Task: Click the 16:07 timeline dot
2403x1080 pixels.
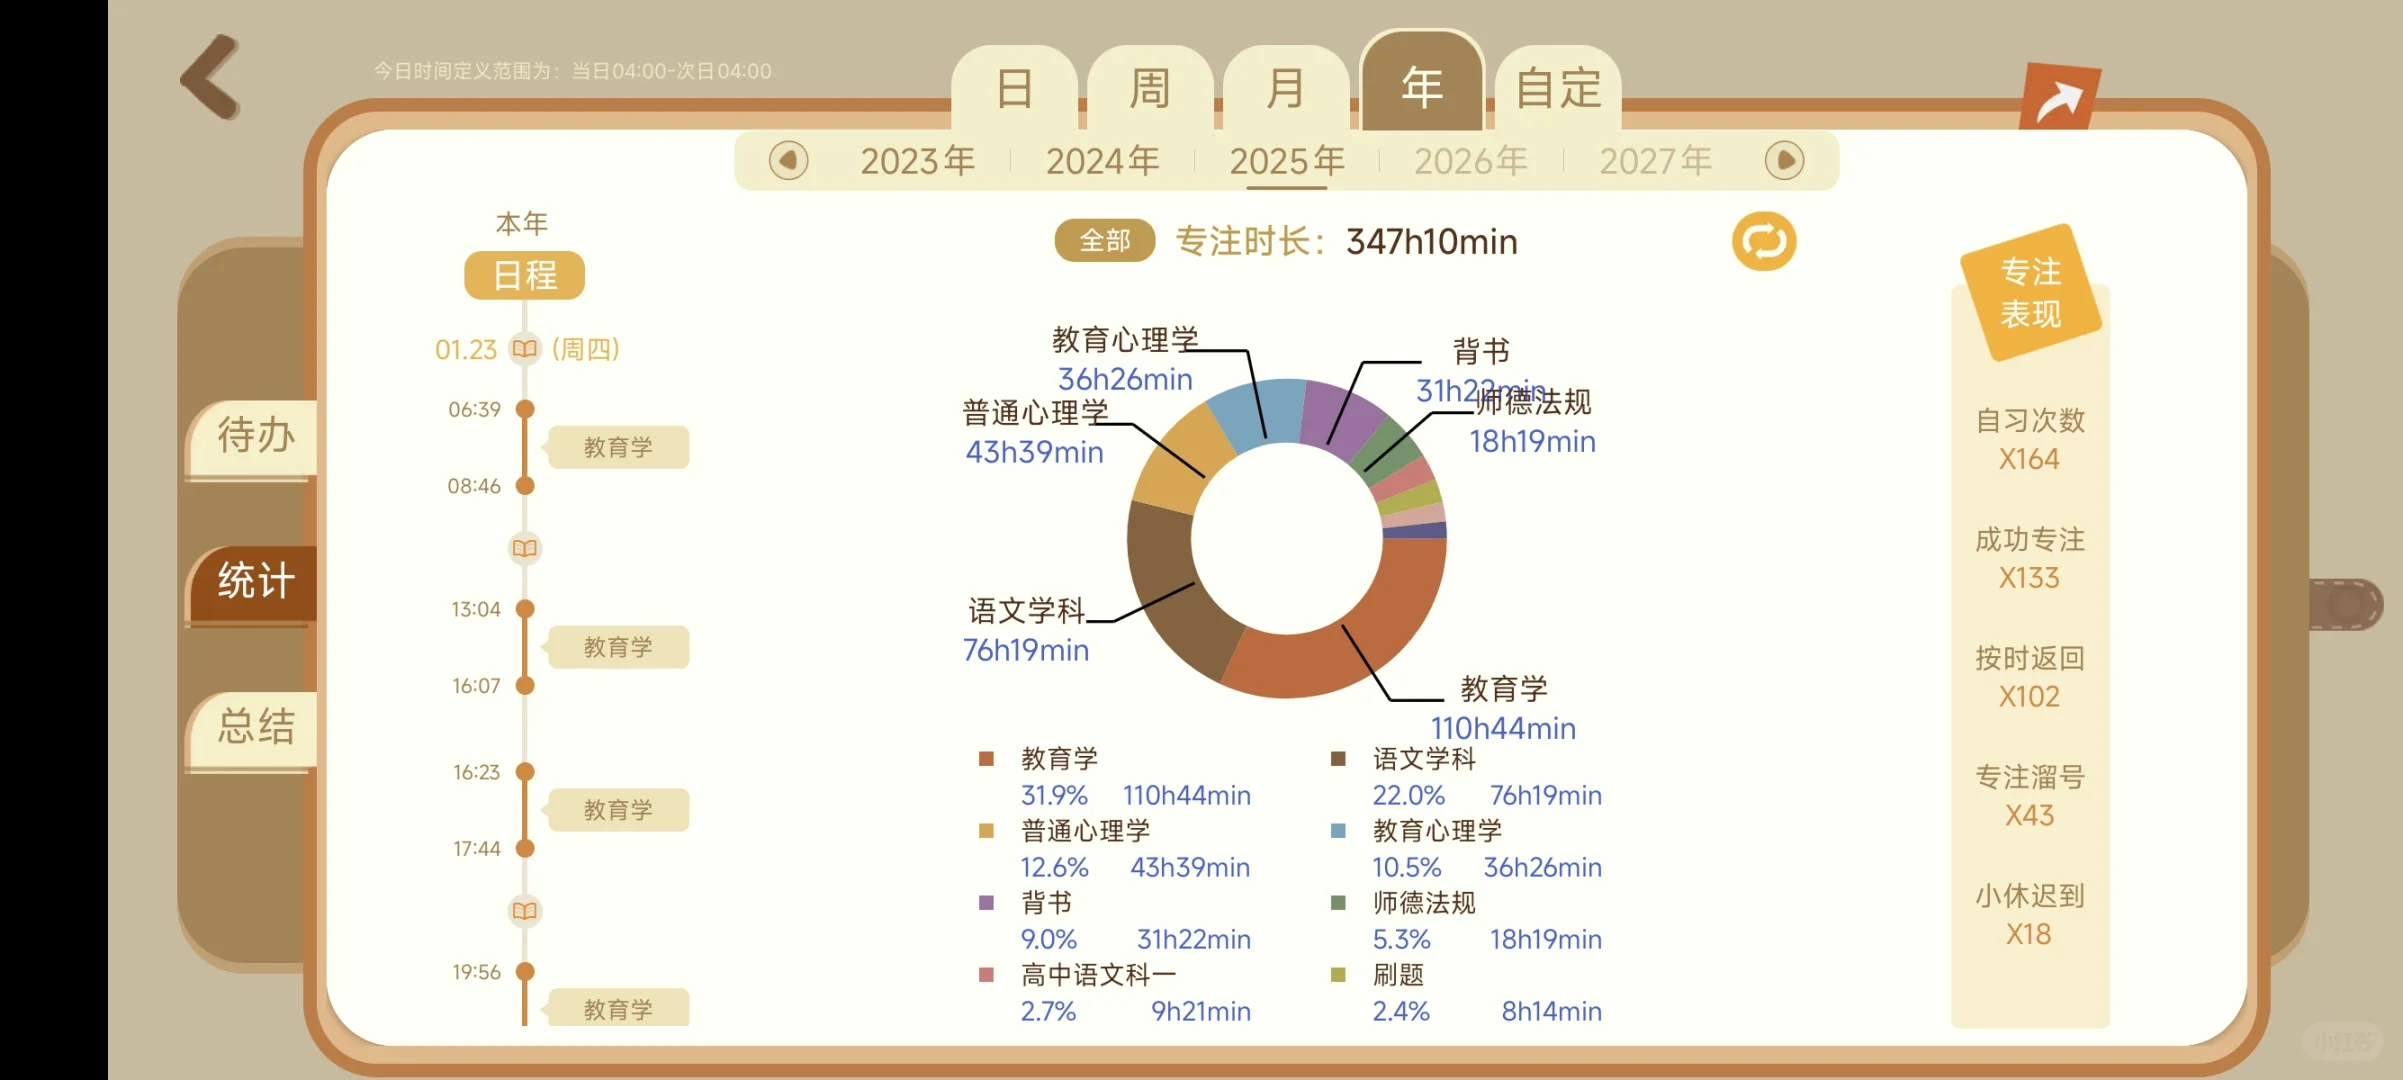Action: [x=524, y=686]
